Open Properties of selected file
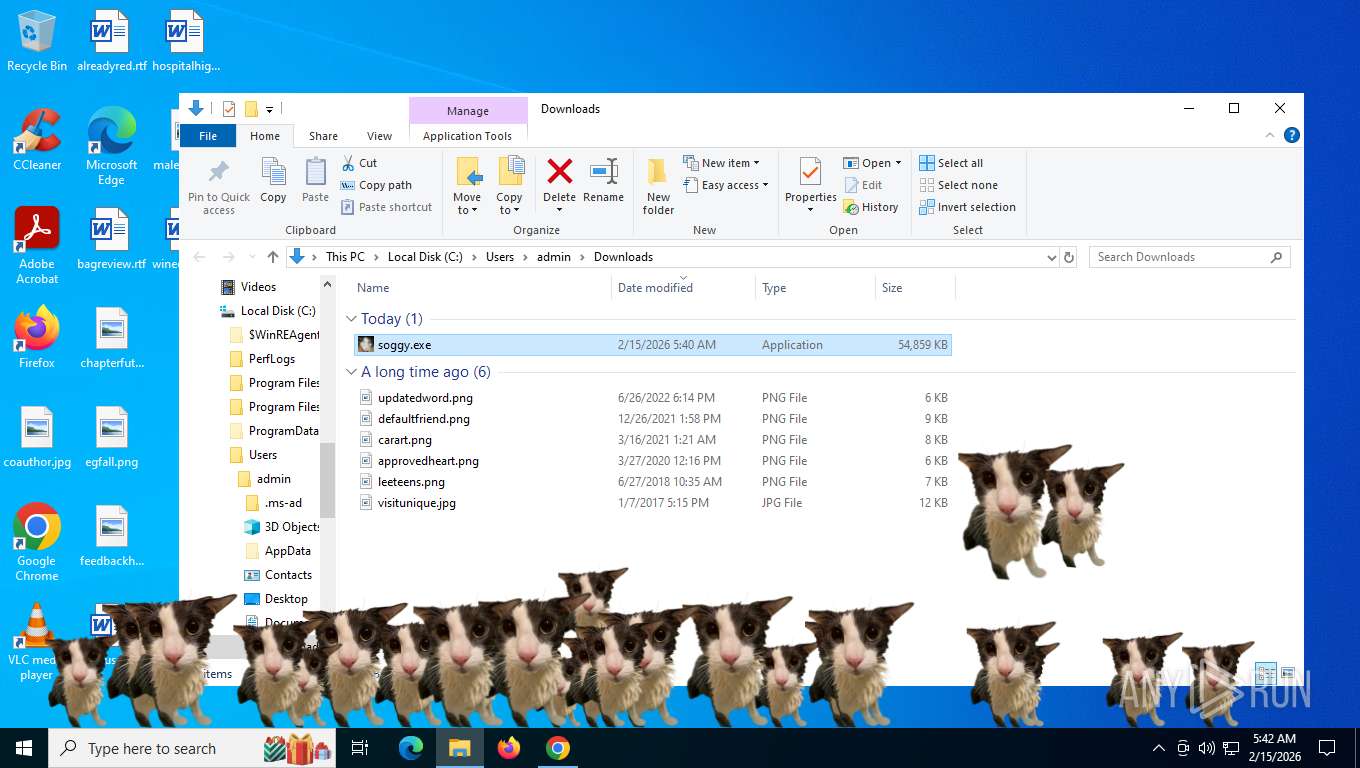Screen dimensions: 1360x768 [x=811, y=186]
